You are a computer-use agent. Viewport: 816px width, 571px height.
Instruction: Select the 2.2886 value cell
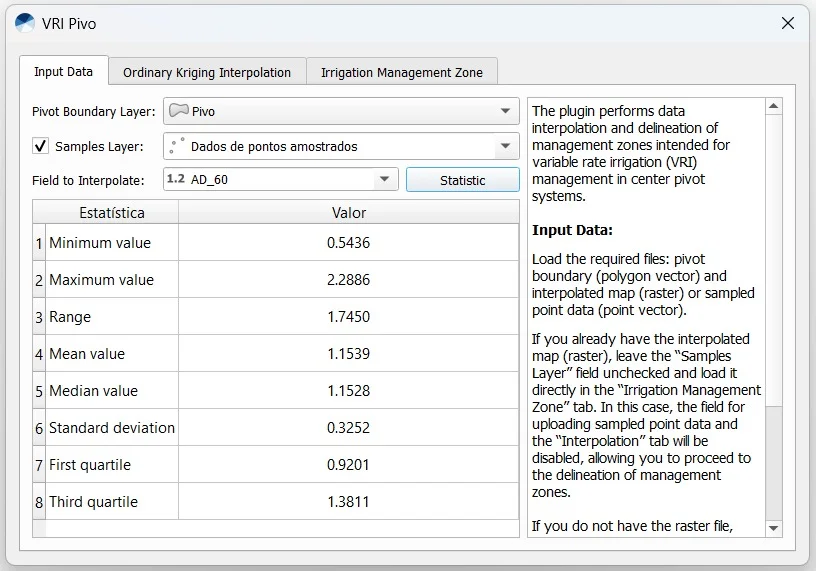coord(349,280)
